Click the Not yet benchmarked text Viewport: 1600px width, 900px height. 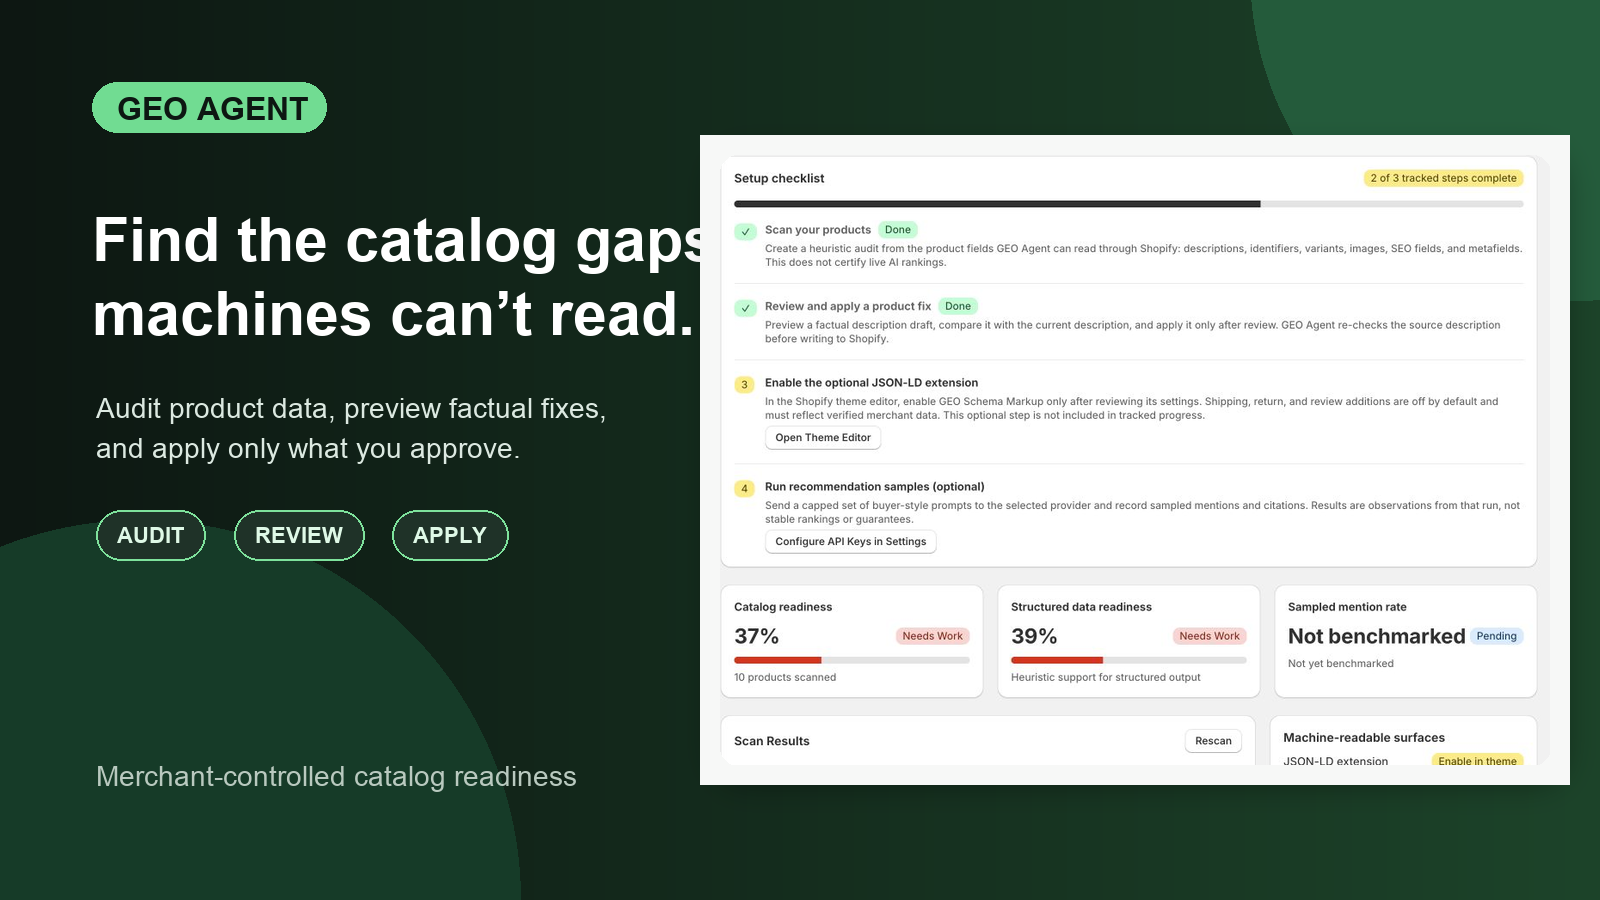point(1341,663)
